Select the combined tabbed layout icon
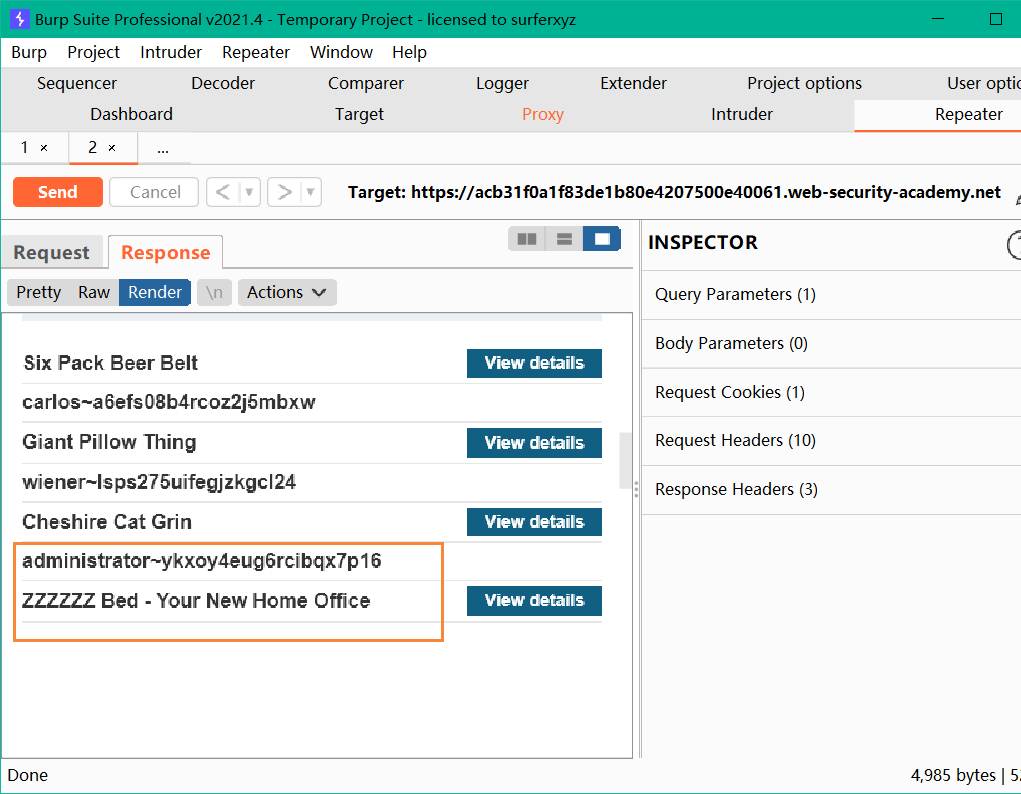 click(602, 239)
